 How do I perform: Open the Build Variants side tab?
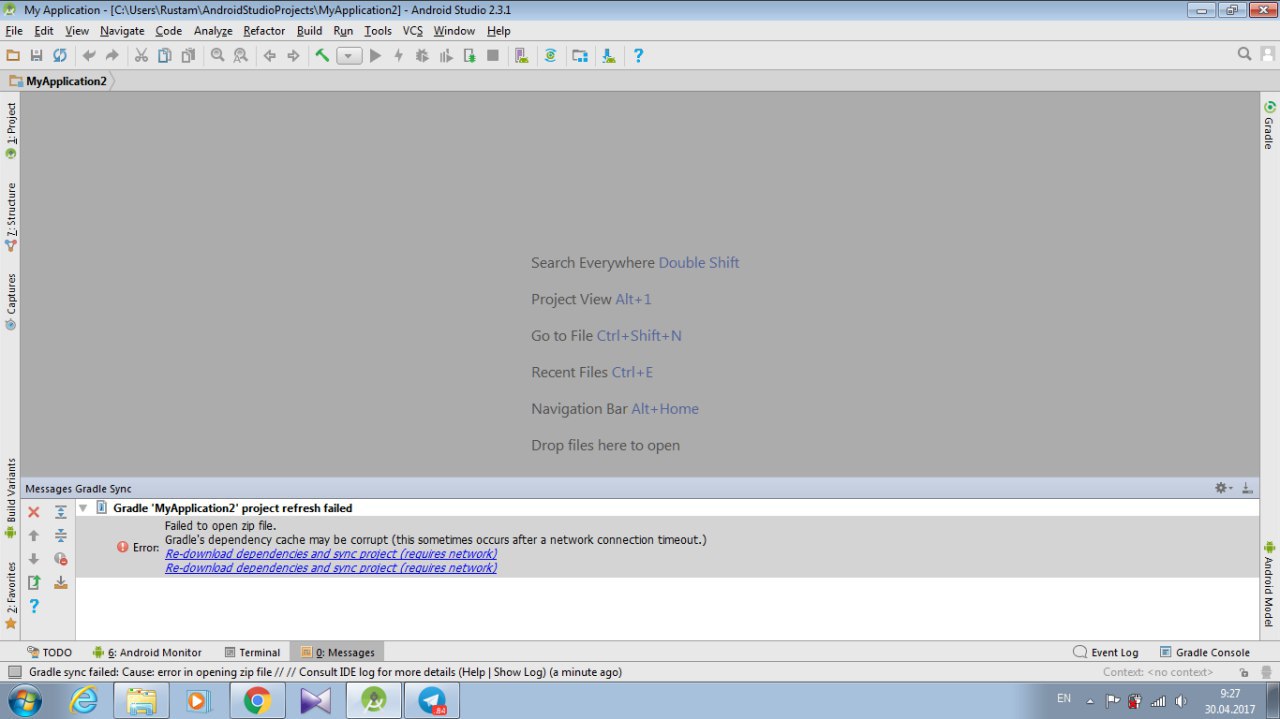pos(10,498)
